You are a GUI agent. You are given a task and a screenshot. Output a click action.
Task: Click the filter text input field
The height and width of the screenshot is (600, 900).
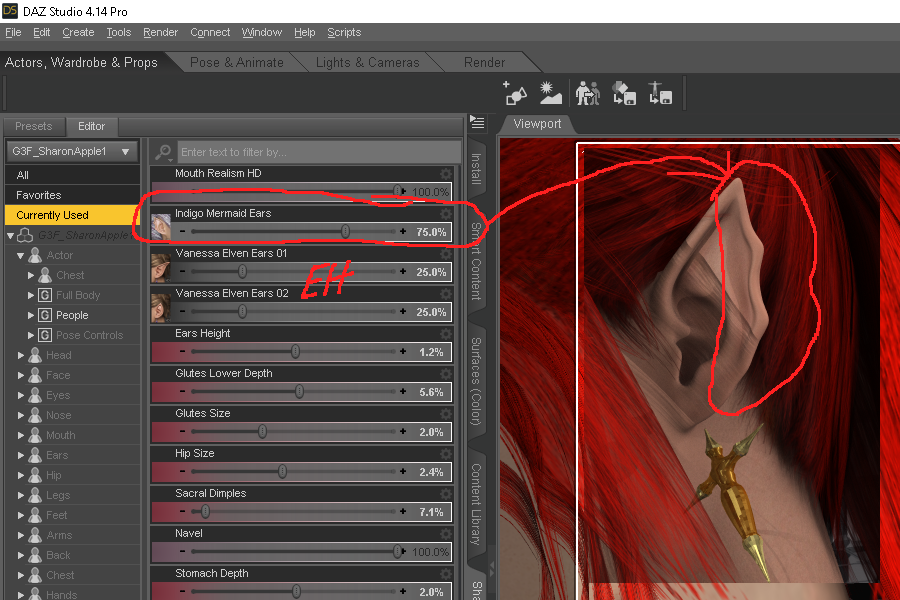[319, 152]
